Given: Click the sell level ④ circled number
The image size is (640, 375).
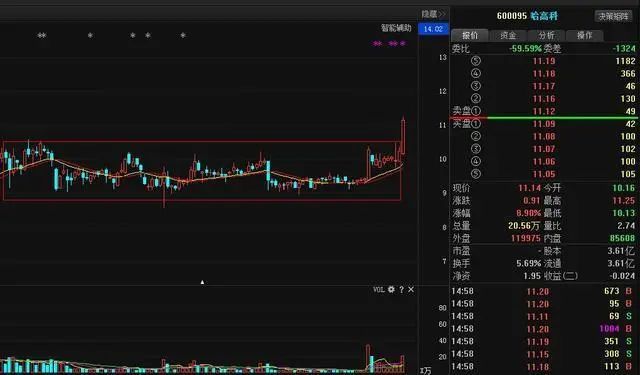Looking at the screenshot, I should [476, 73].
